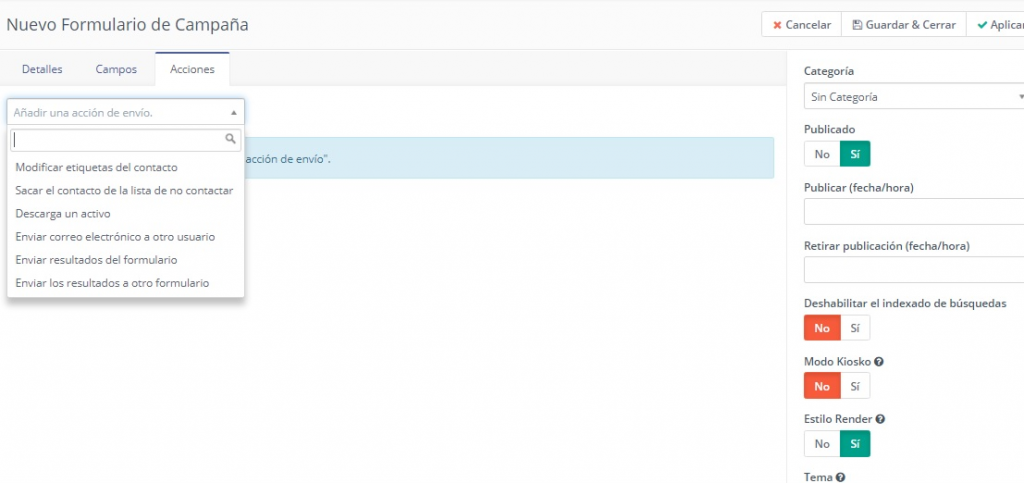This screenshot has height=483, width=1024.
Task: Turn Modo Kiosko to Sí
Action: [x=855, y=386]
